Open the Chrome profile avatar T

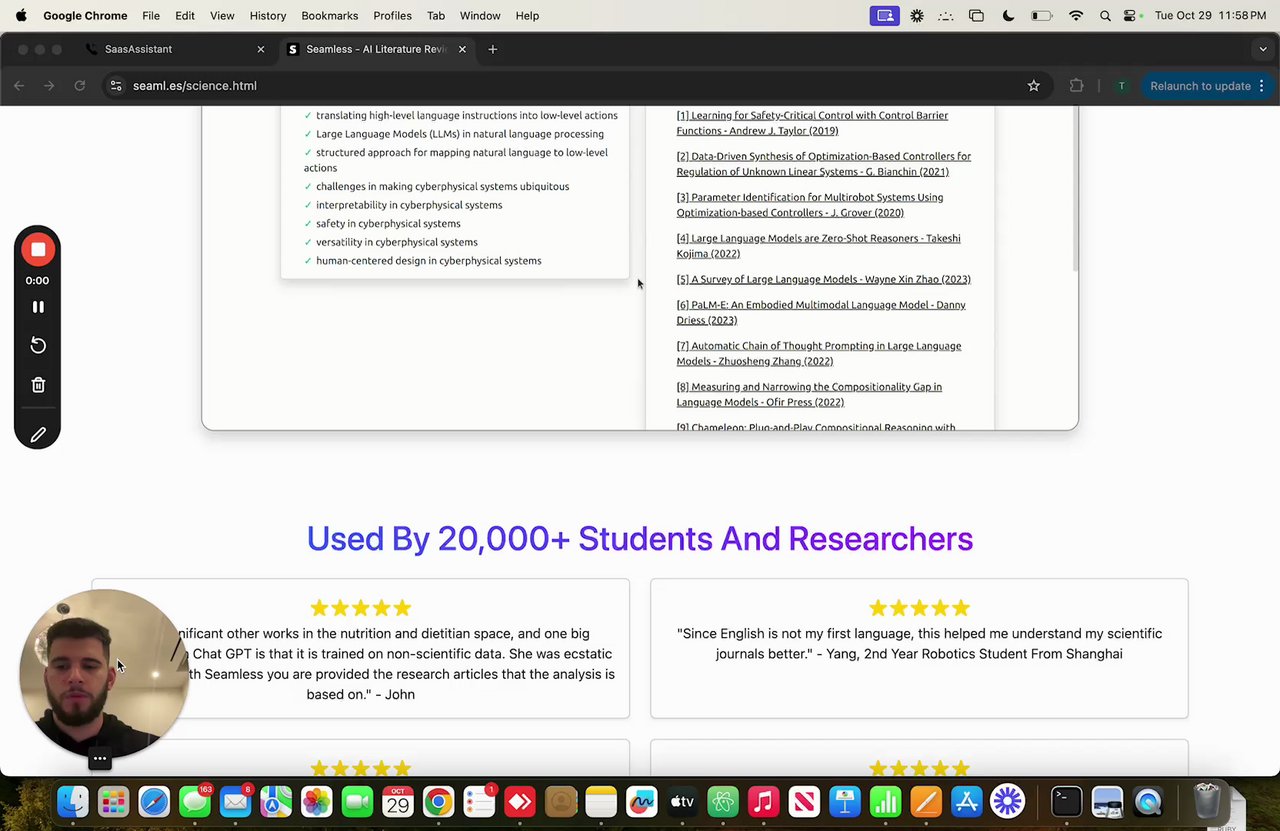(x=1121, y=86)
